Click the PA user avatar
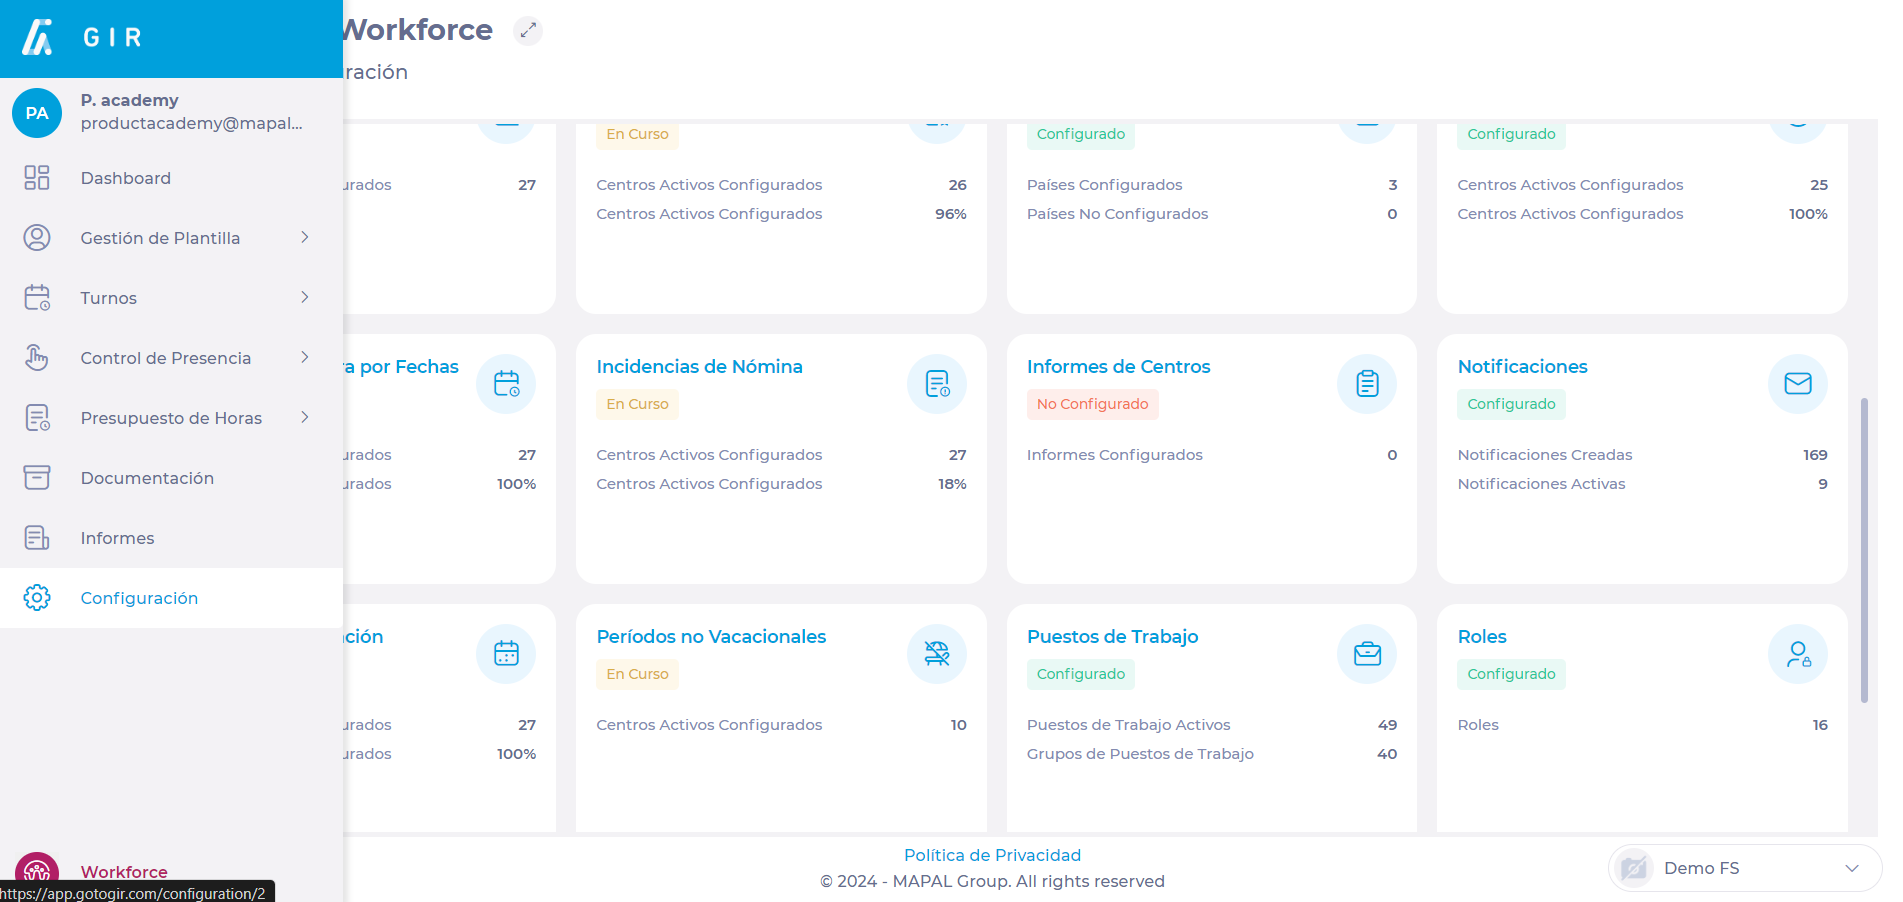The width and height of the screenshot is (1903, 902). (x=37, y=113)
